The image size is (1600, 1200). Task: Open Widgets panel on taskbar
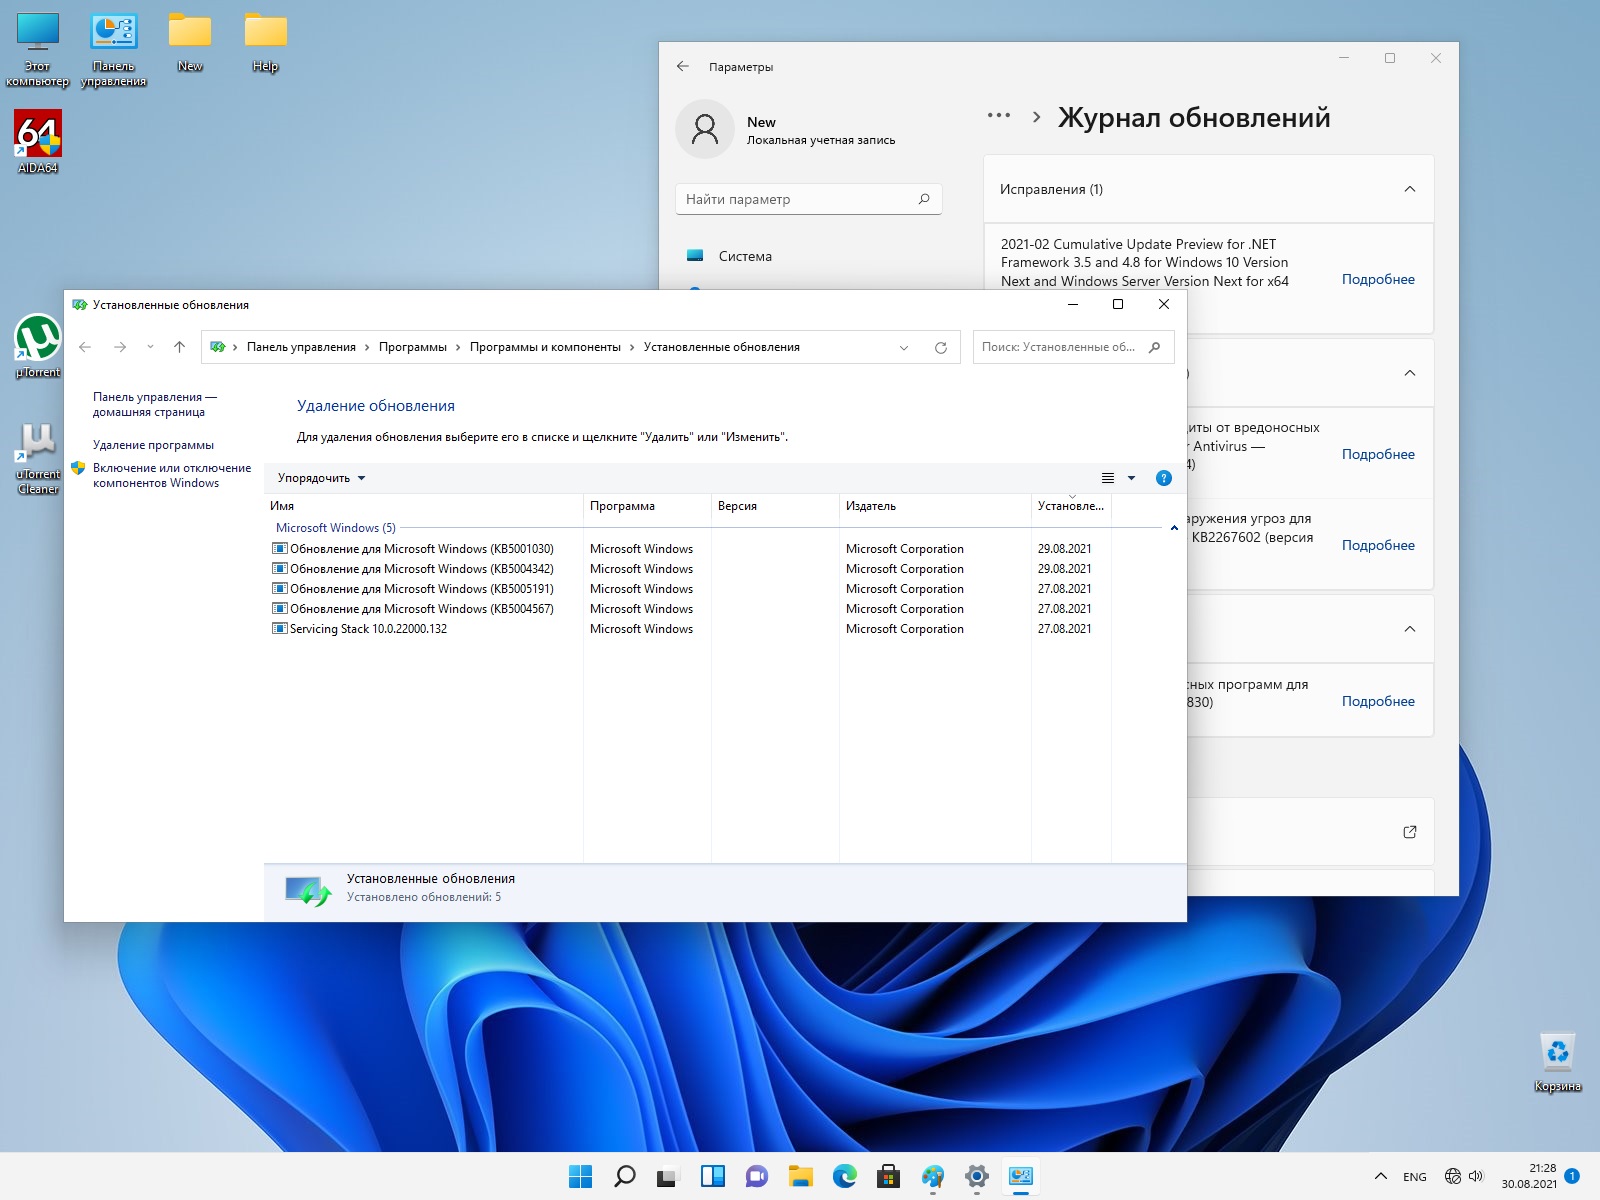[x=713, y=1177]
